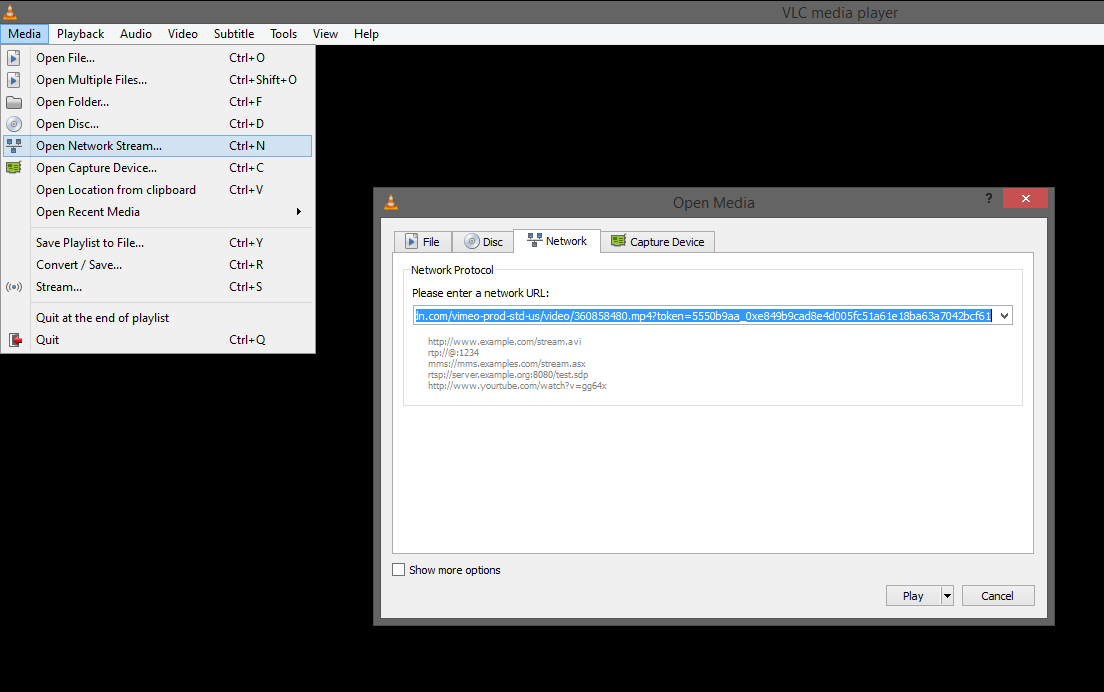The image size is (1104, 692).
Task: Click example "rtp://@:1234"
Action: pyautogui.click(x=453, y=353)
